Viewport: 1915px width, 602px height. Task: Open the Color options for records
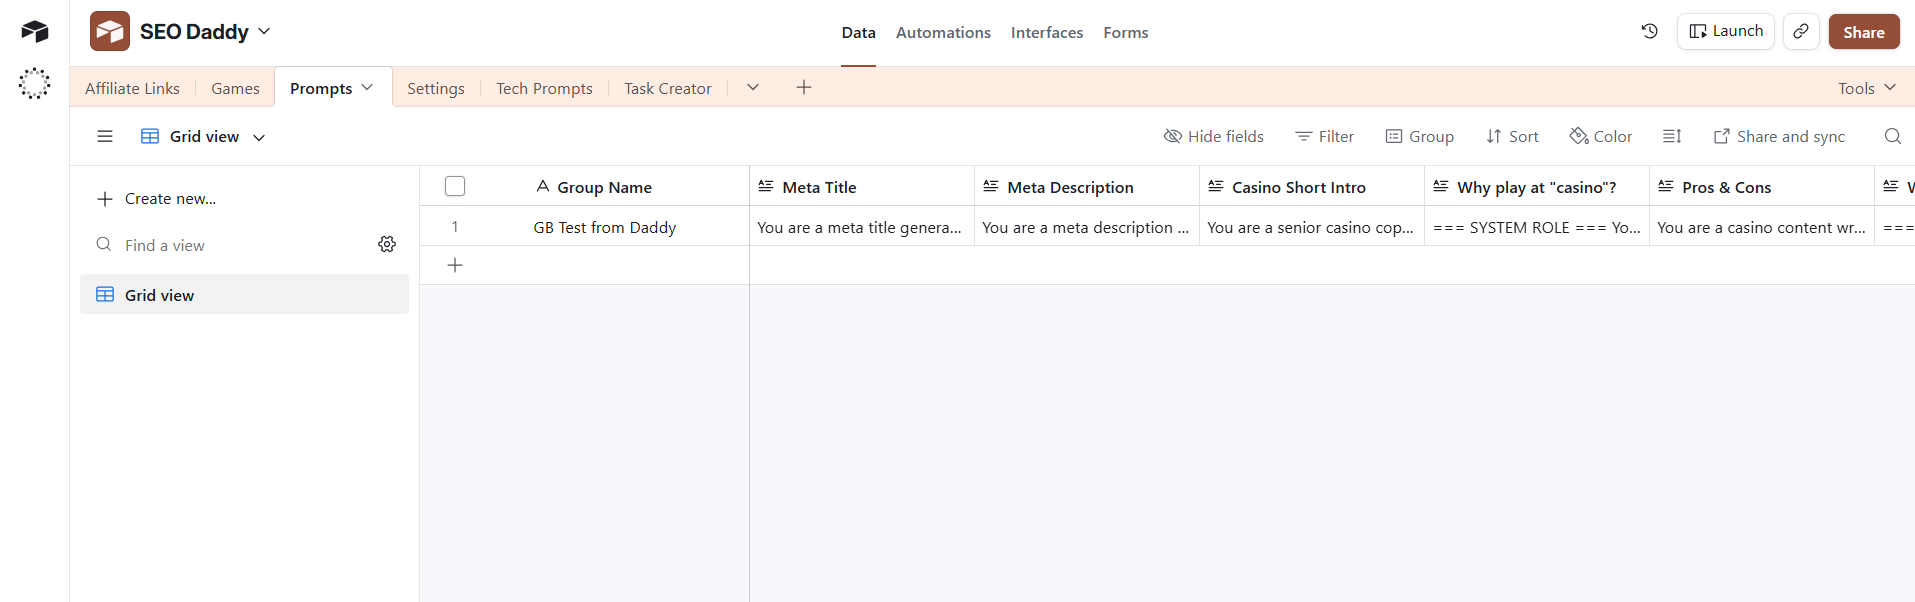pyautogui.click(x=1601, y=137)
